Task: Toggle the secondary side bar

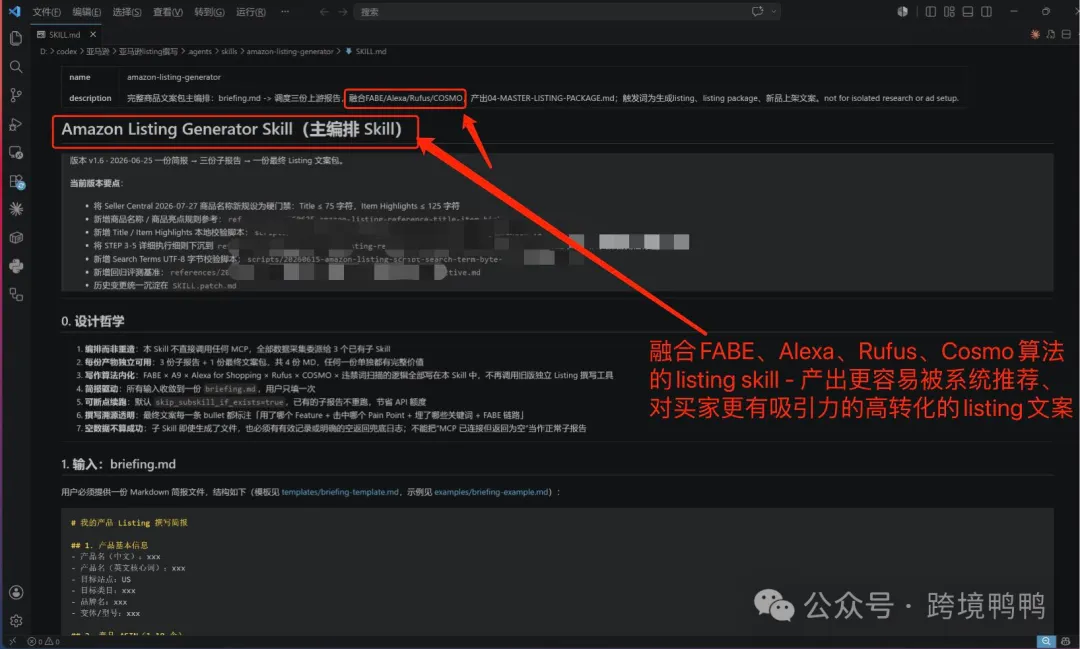Action: click(986, 12)
